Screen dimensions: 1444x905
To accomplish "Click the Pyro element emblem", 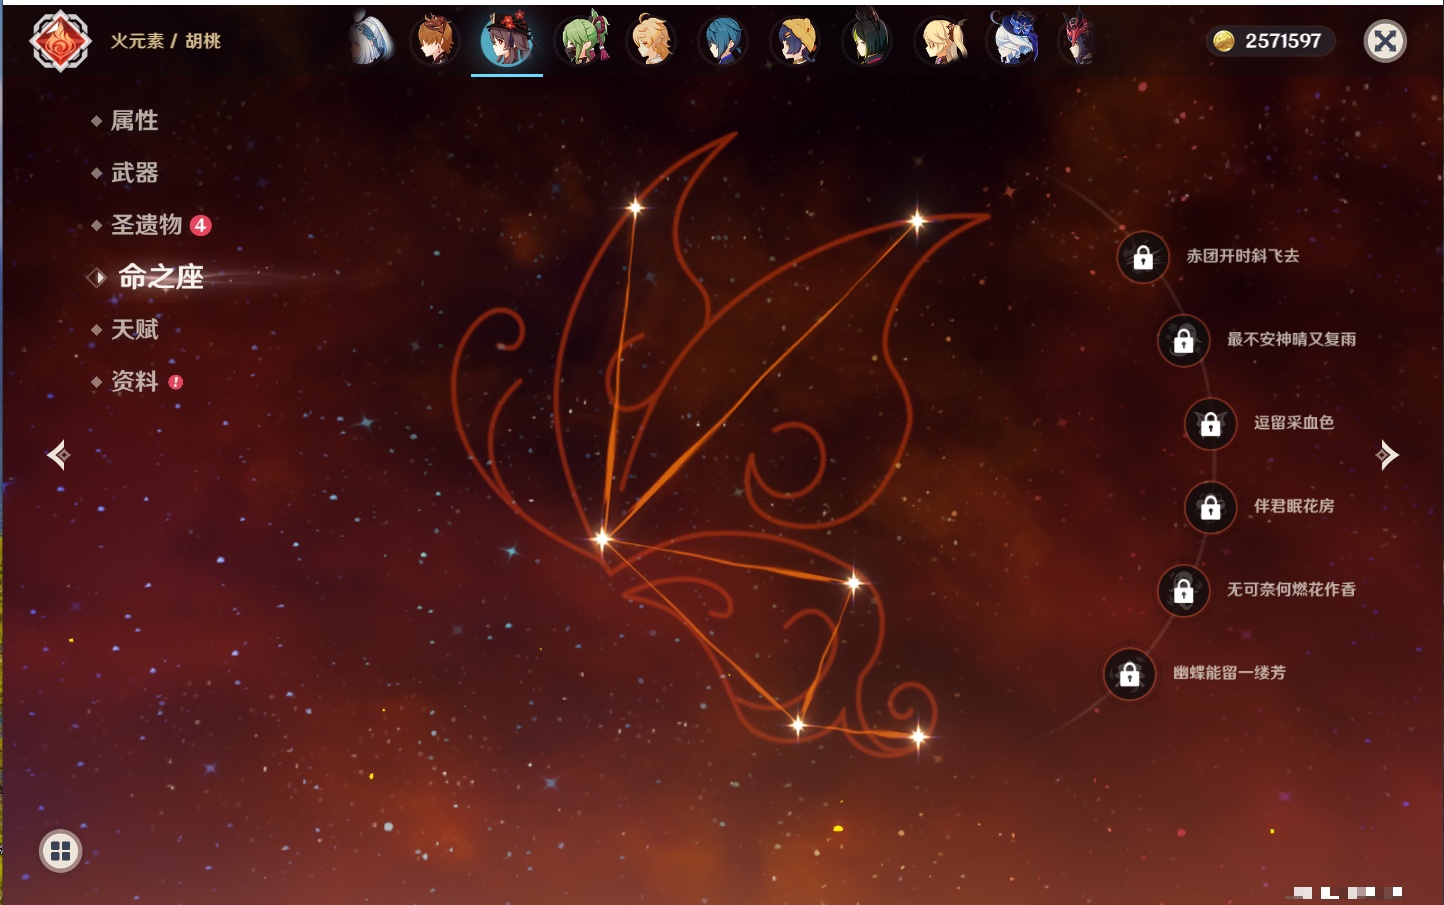I will click(x=60, y=41).
